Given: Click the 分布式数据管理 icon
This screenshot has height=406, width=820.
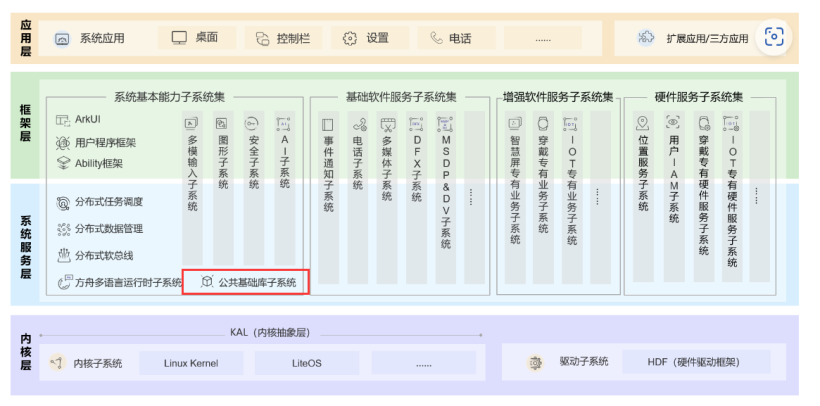Looking at the screenshot, I should coord(63,229).
